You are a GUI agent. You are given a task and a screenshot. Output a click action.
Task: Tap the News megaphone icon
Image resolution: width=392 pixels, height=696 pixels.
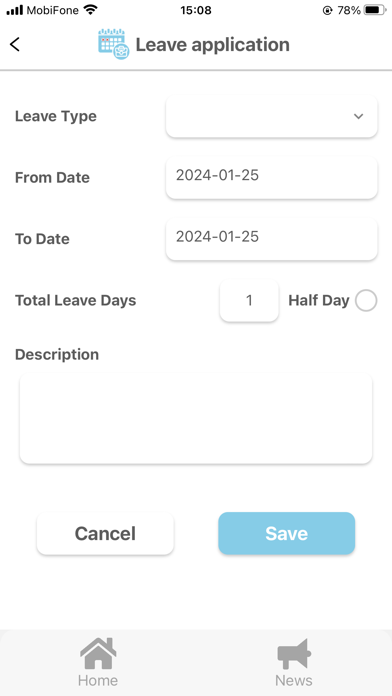[x=294, y=653]
